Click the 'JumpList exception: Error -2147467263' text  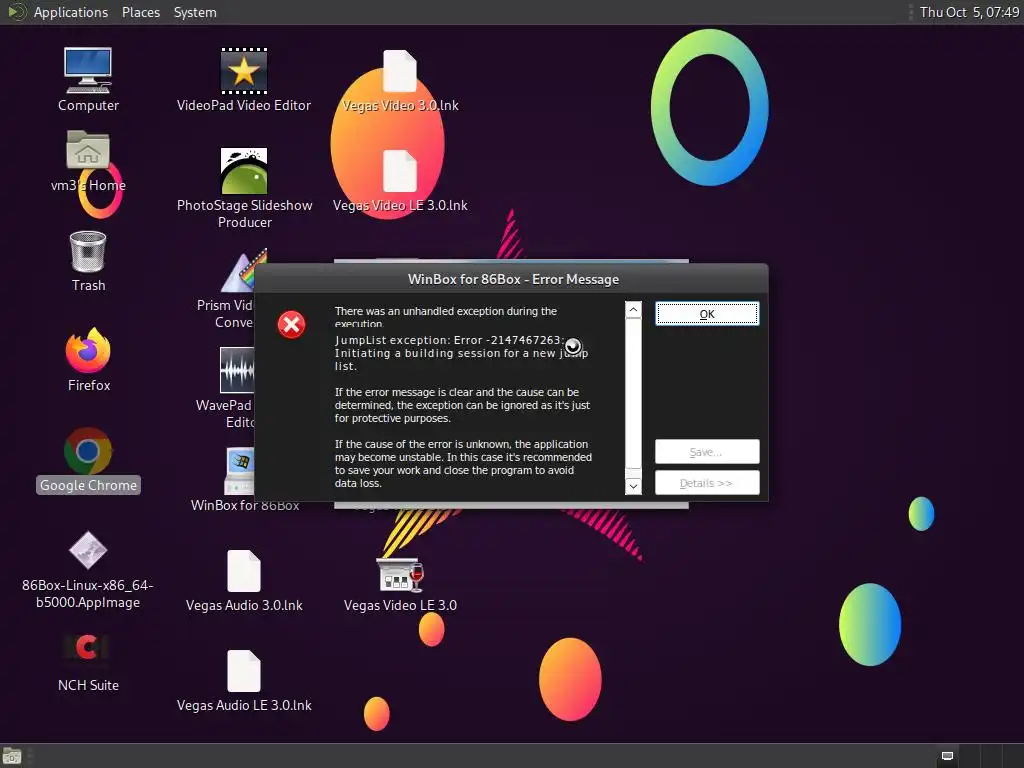click(449, 340)
